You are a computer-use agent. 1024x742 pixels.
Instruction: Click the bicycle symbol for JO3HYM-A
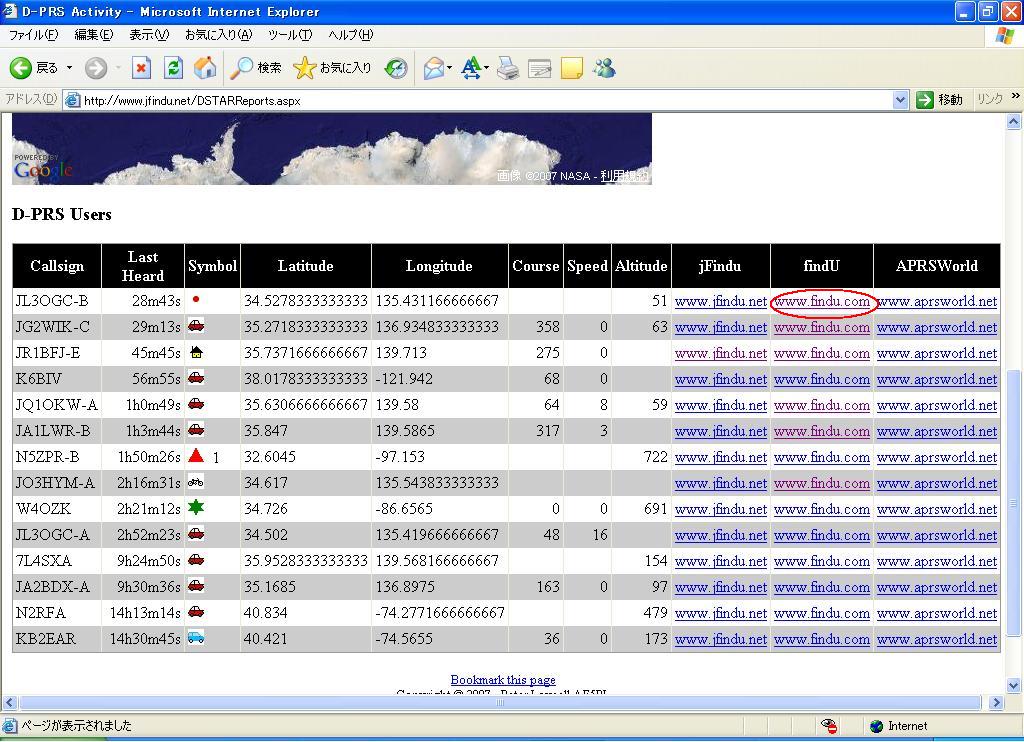tap(196, 482)
